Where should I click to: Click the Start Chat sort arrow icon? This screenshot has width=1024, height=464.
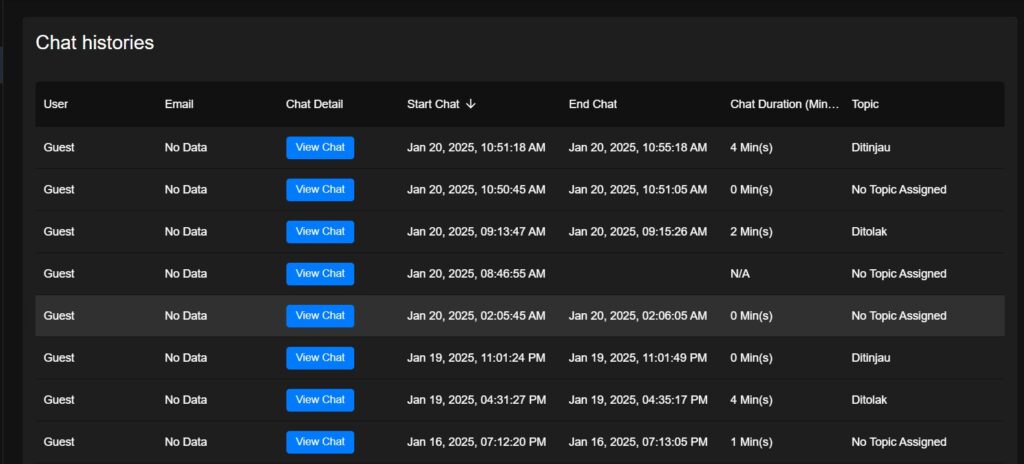pos(471,104)
